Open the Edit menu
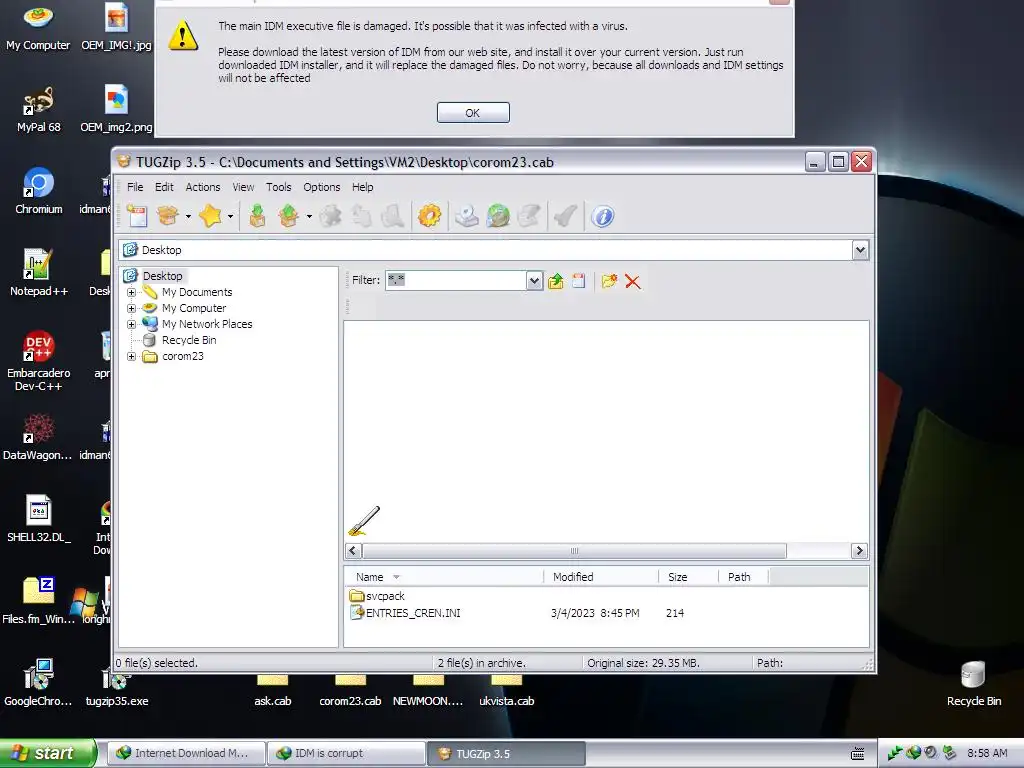Image resolution: width=1024 pixels, height=768 pixels. [x=164, y=187]
